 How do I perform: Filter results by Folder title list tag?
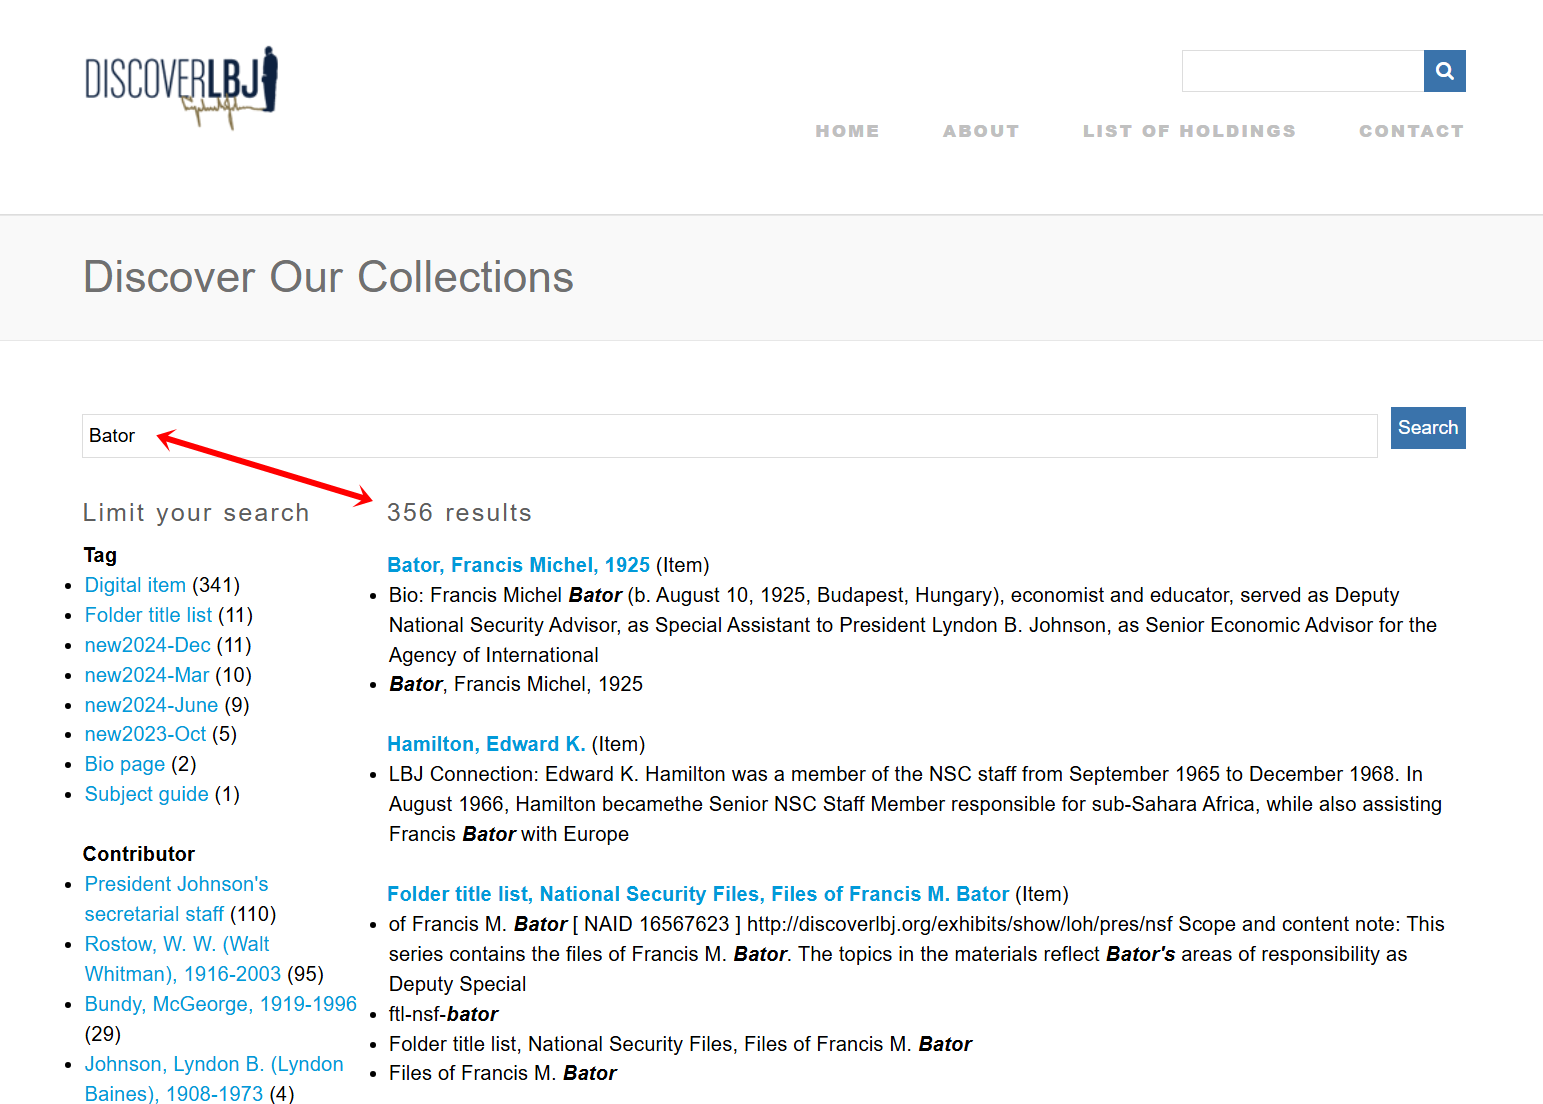click(x=148, y=615)
